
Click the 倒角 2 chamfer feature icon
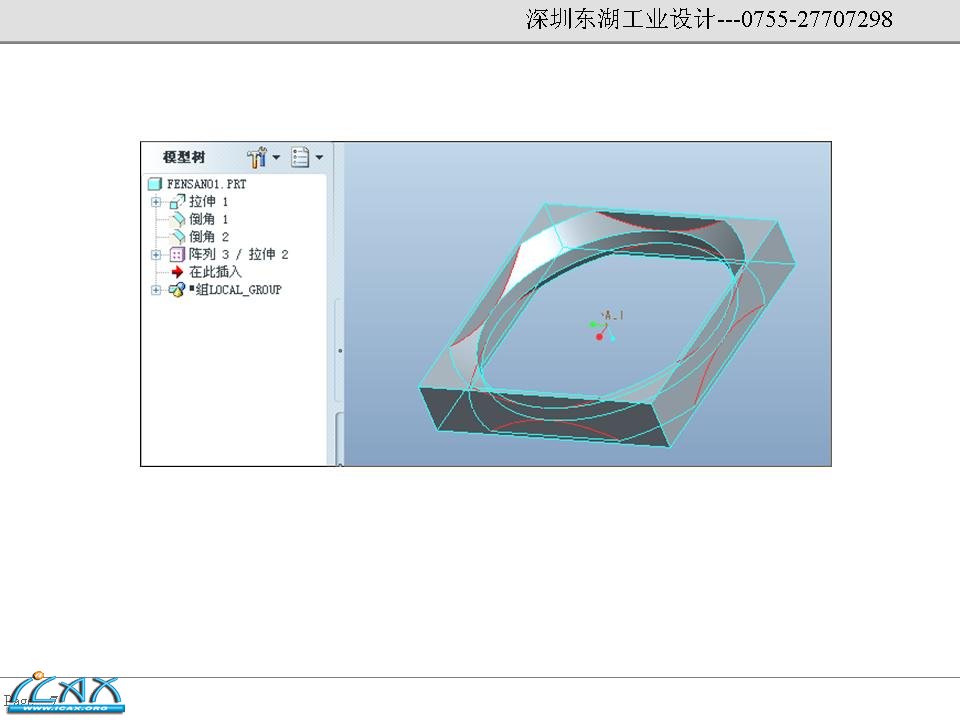(177, 235)
